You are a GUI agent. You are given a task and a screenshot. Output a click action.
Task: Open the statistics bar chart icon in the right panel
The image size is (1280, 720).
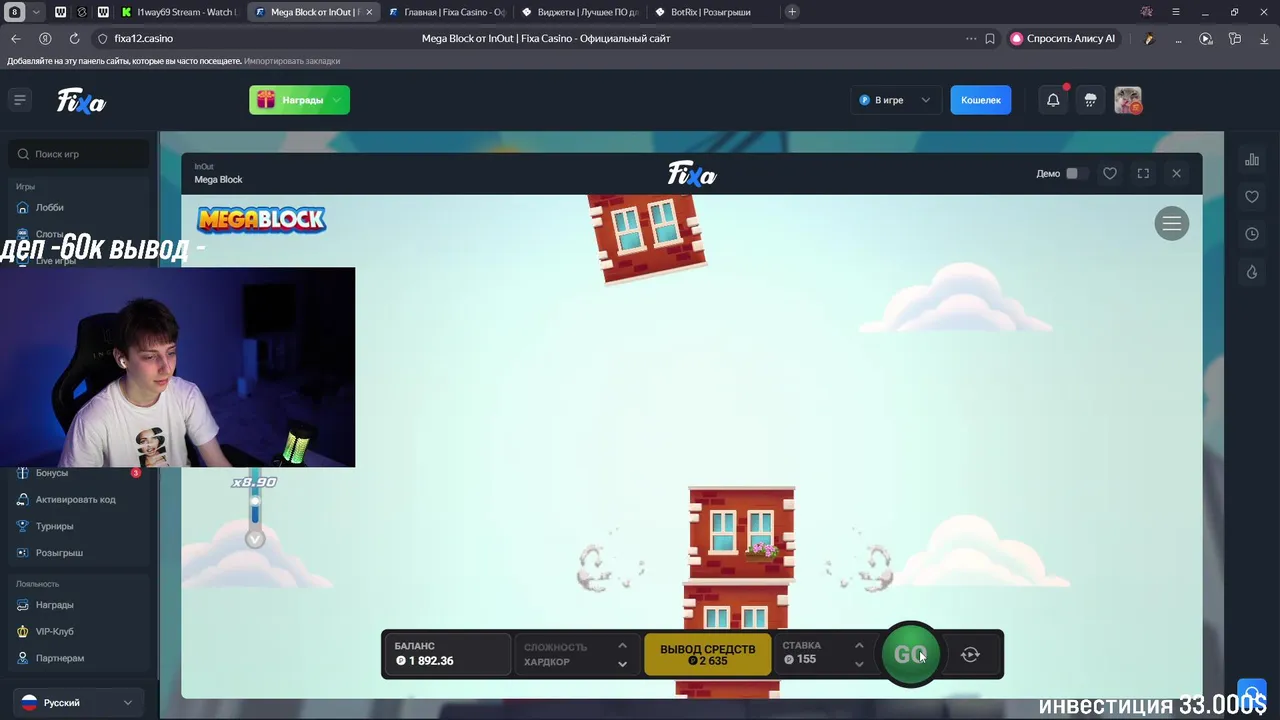[1251, 159]
